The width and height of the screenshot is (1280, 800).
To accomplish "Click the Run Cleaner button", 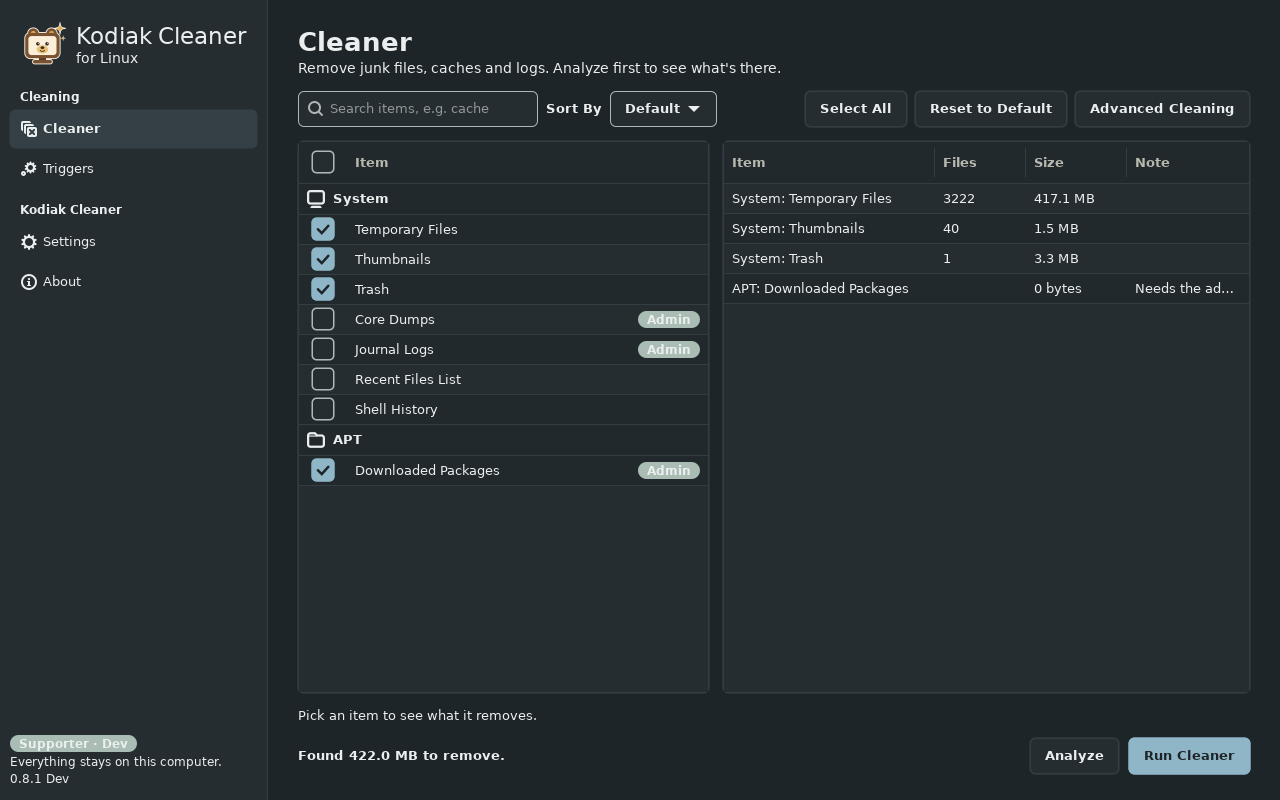I will pos(1189,756).
